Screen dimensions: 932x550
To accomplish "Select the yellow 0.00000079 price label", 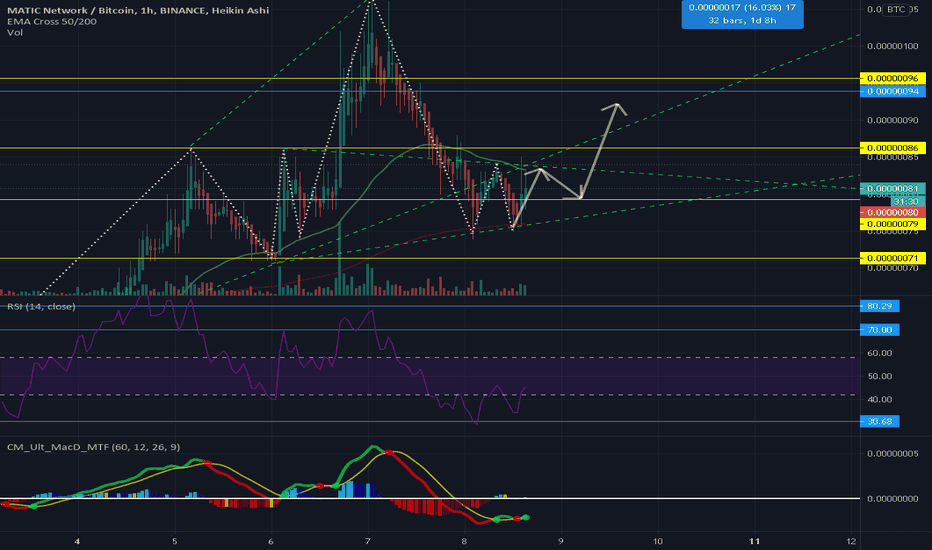I will tap(893, 224).
